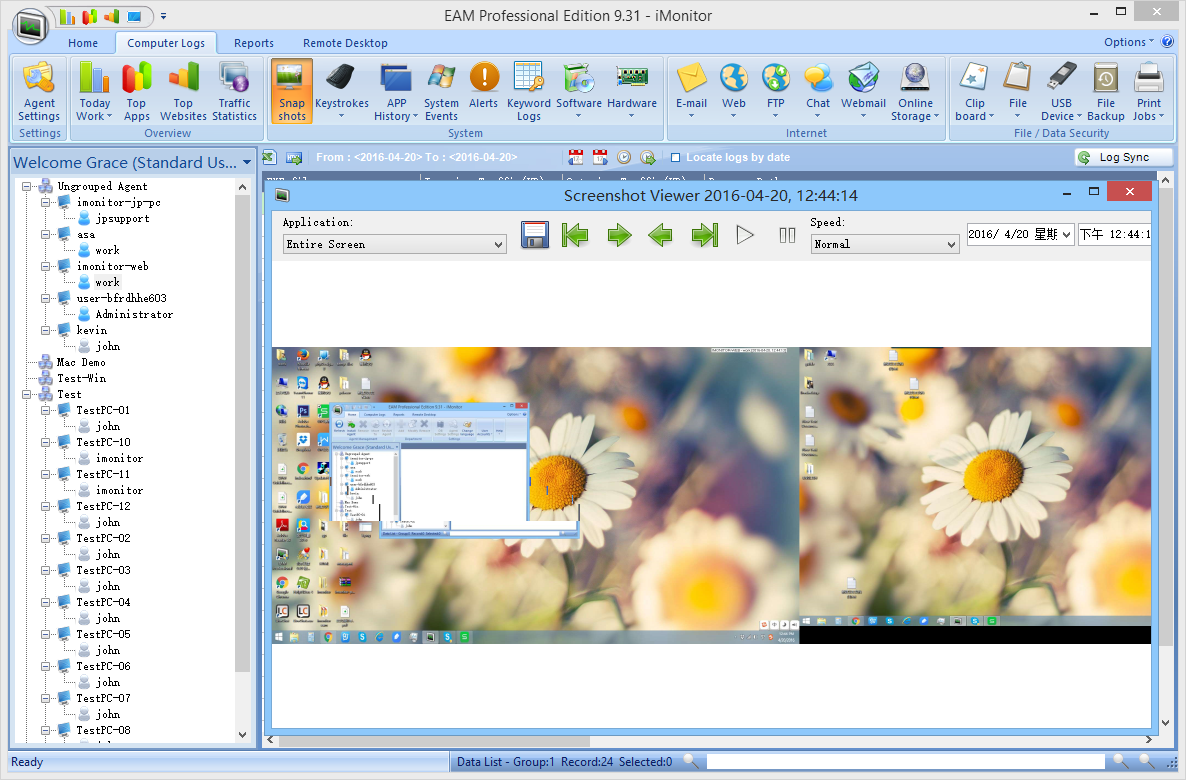Image resolution: width=1186 pixels, height=780 pixels.
Task: Switch to the Reports ribbon tab
Action: 254,43
